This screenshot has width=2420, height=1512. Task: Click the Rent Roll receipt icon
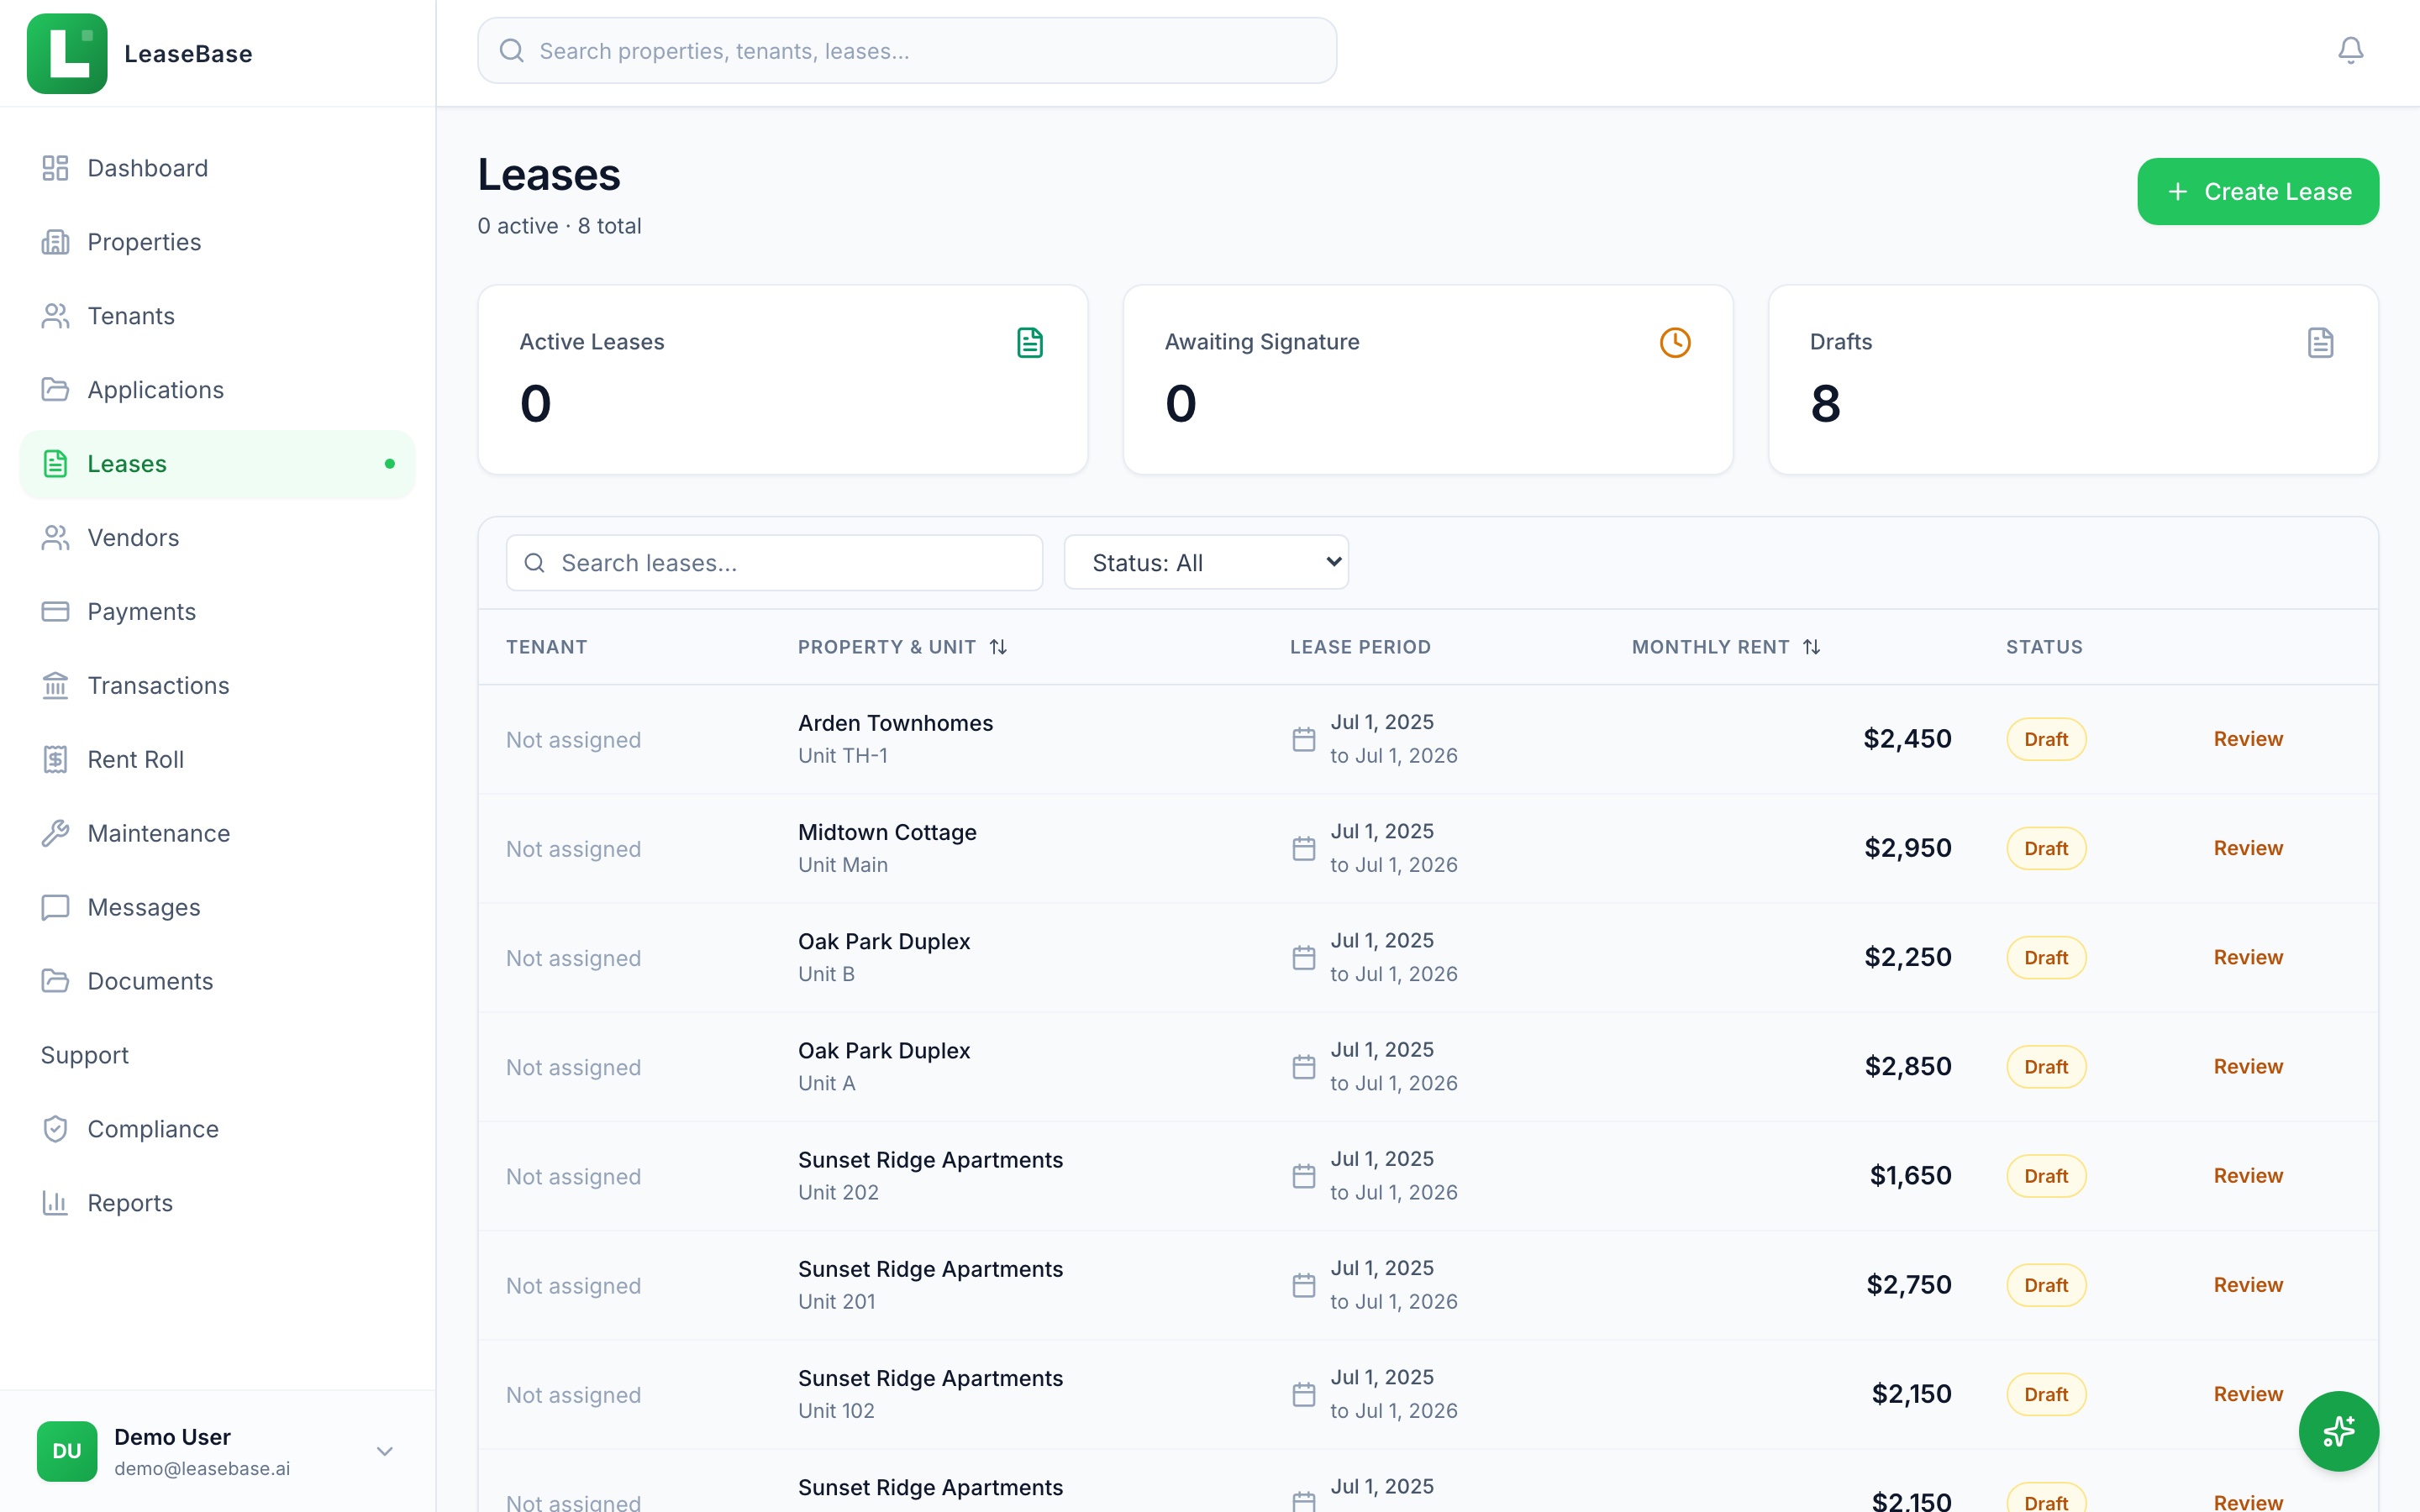55,760
